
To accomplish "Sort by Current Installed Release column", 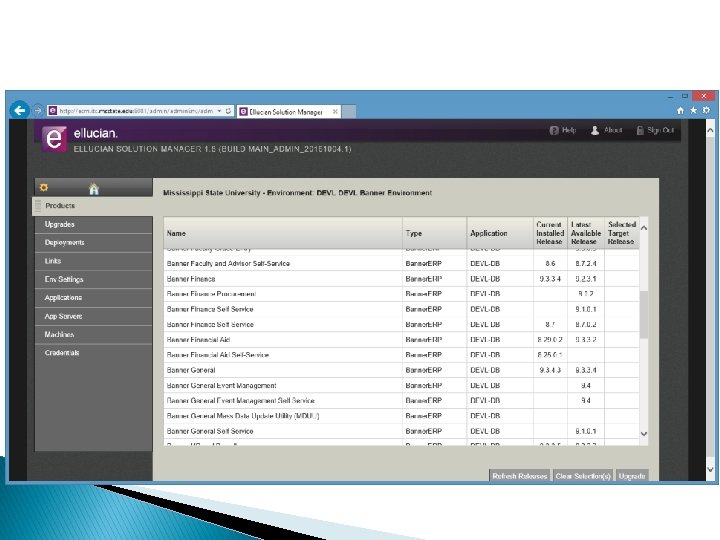I will 550,233.
